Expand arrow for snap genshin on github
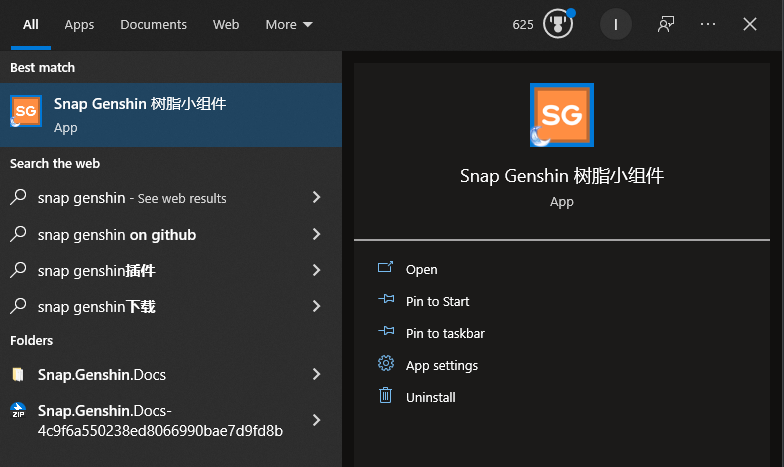 tap(316, 234)
